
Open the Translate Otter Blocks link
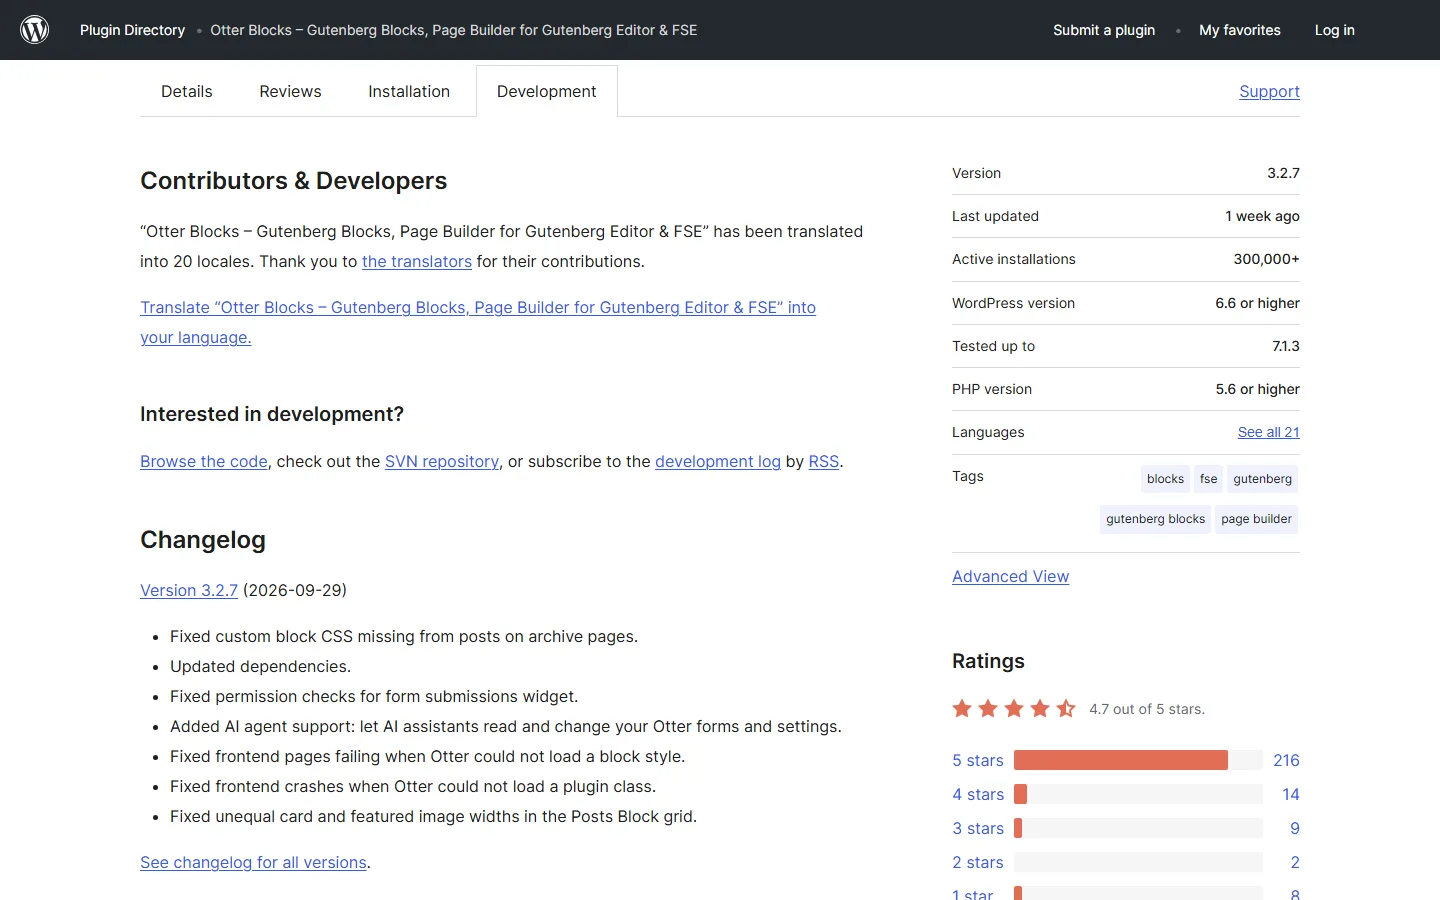pyautogui.click(x=478, y=322)
